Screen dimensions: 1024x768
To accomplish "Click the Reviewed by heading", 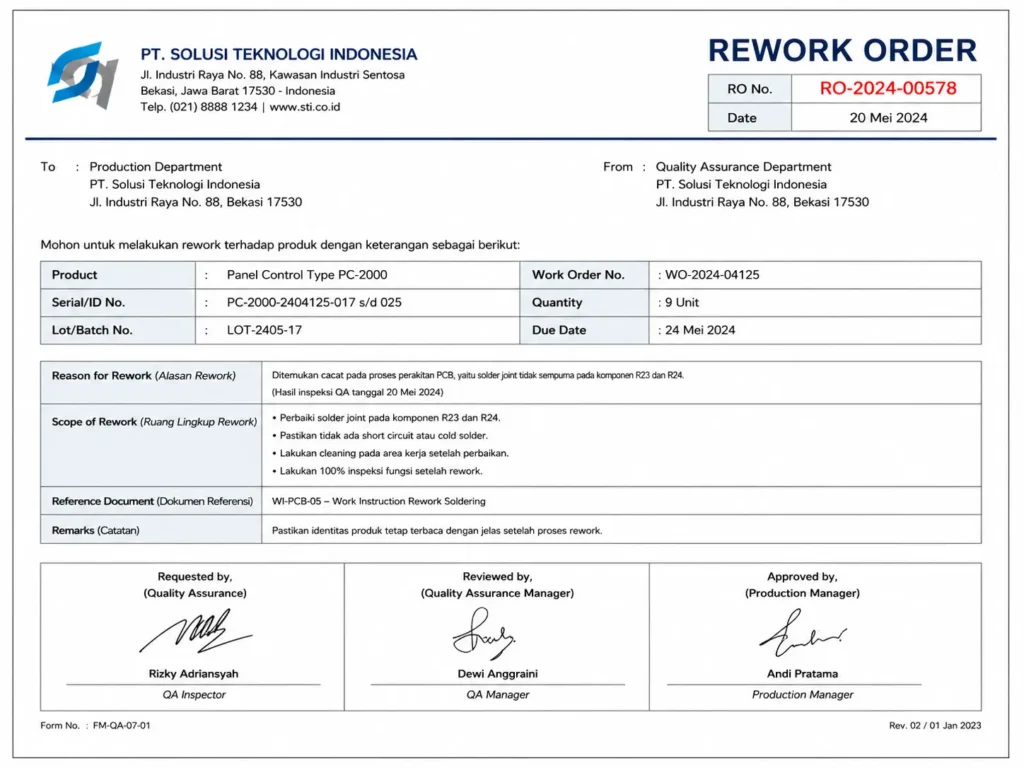I will point(497,577).
